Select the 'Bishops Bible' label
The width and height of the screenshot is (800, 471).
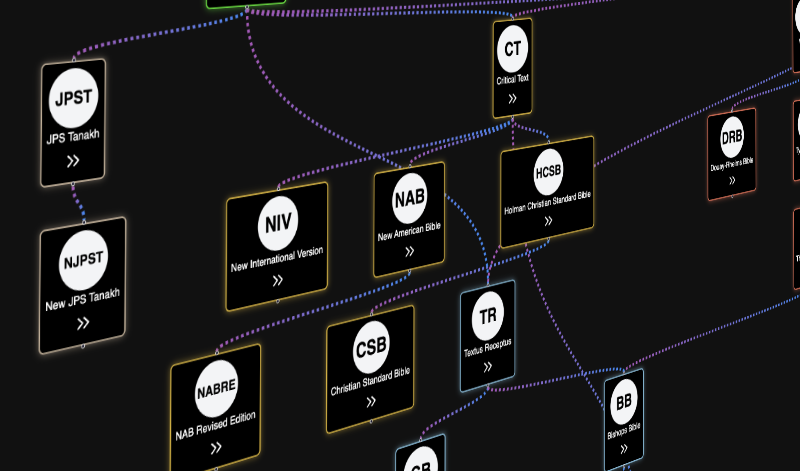pos(623,431)
